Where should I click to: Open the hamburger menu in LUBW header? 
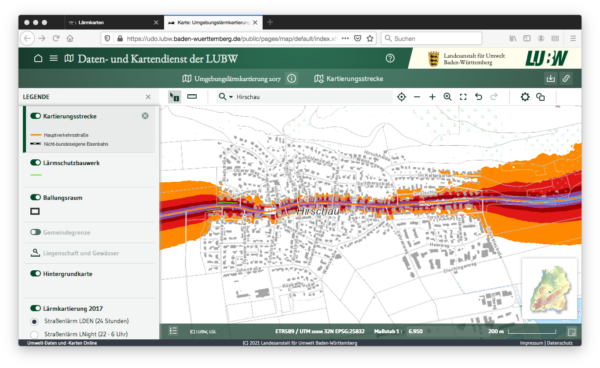(54, 58)
